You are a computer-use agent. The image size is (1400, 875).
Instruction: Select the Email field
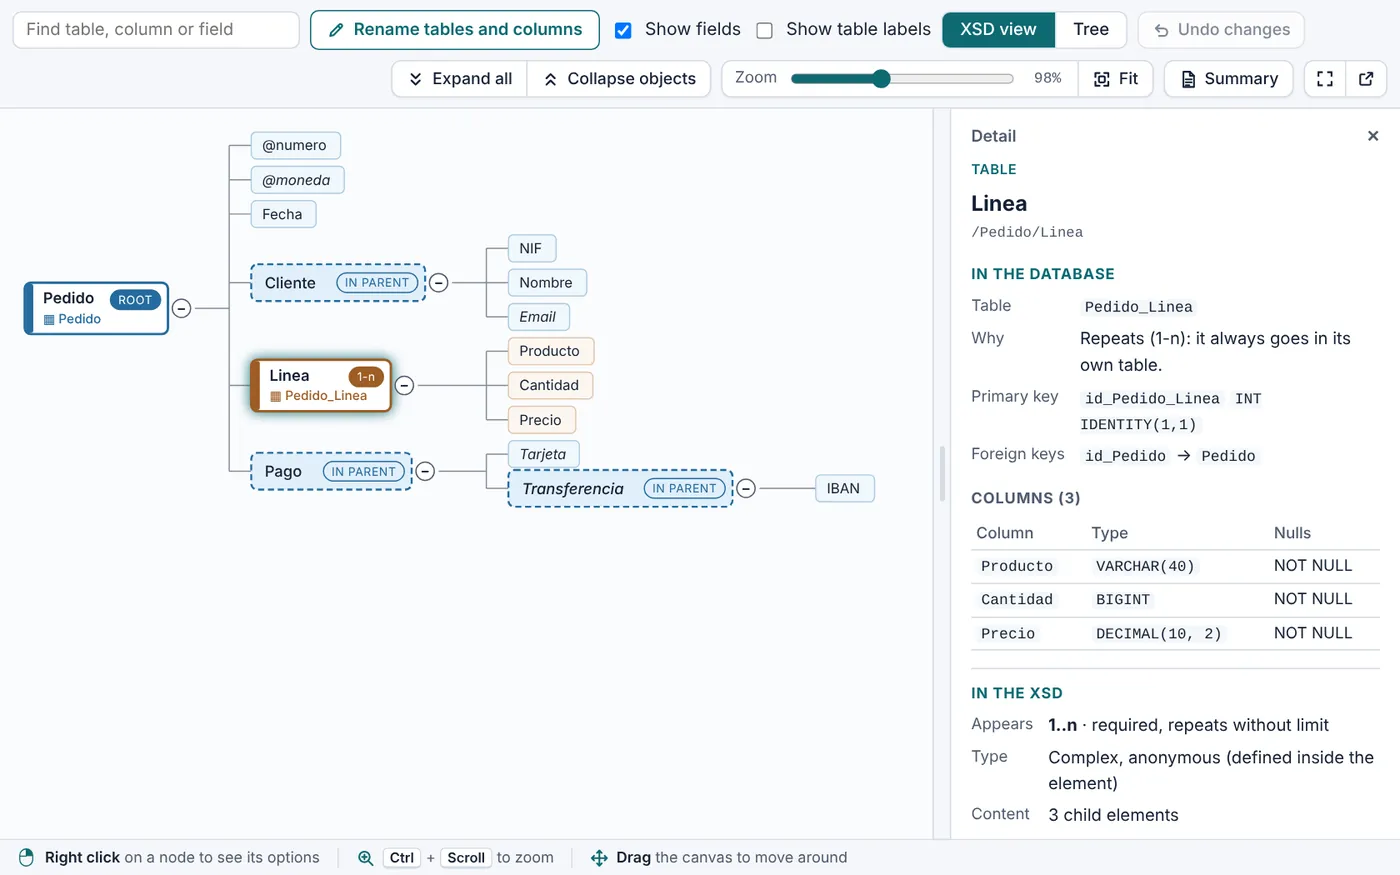pyautogui.click(x=538, y=317)
